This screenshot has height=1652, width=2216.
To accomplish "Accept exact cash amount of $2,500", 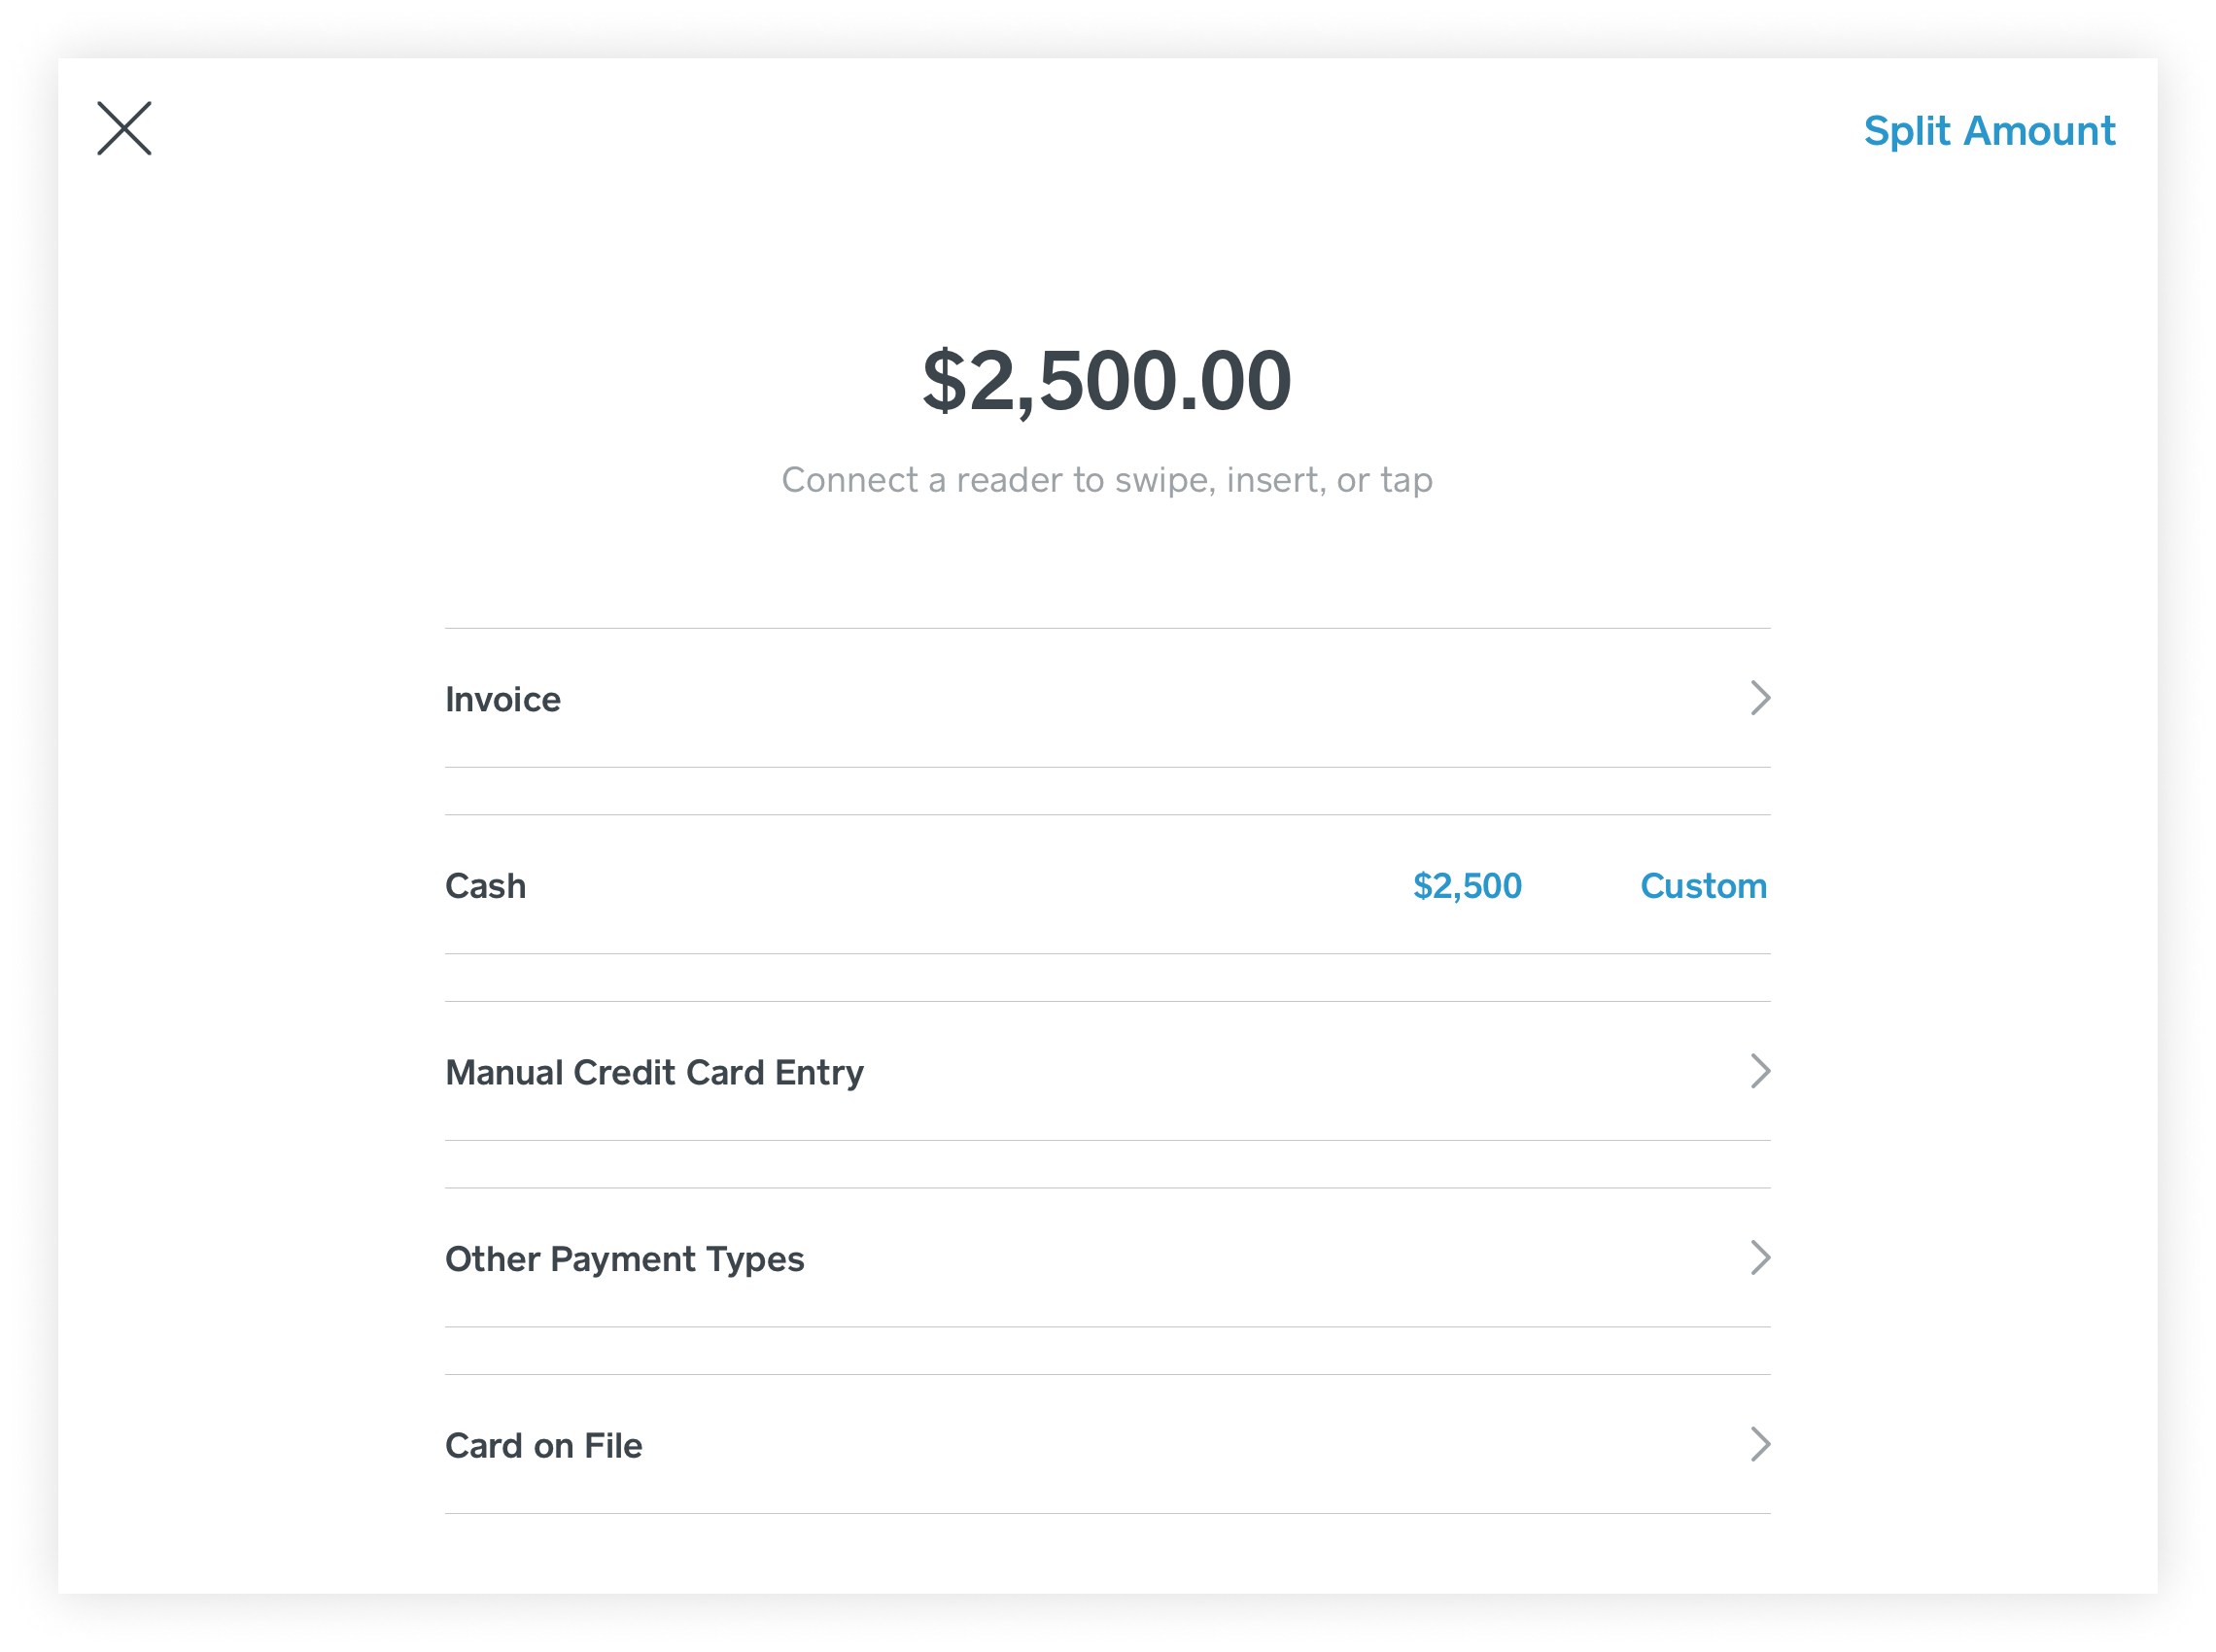I will 1467,886.
